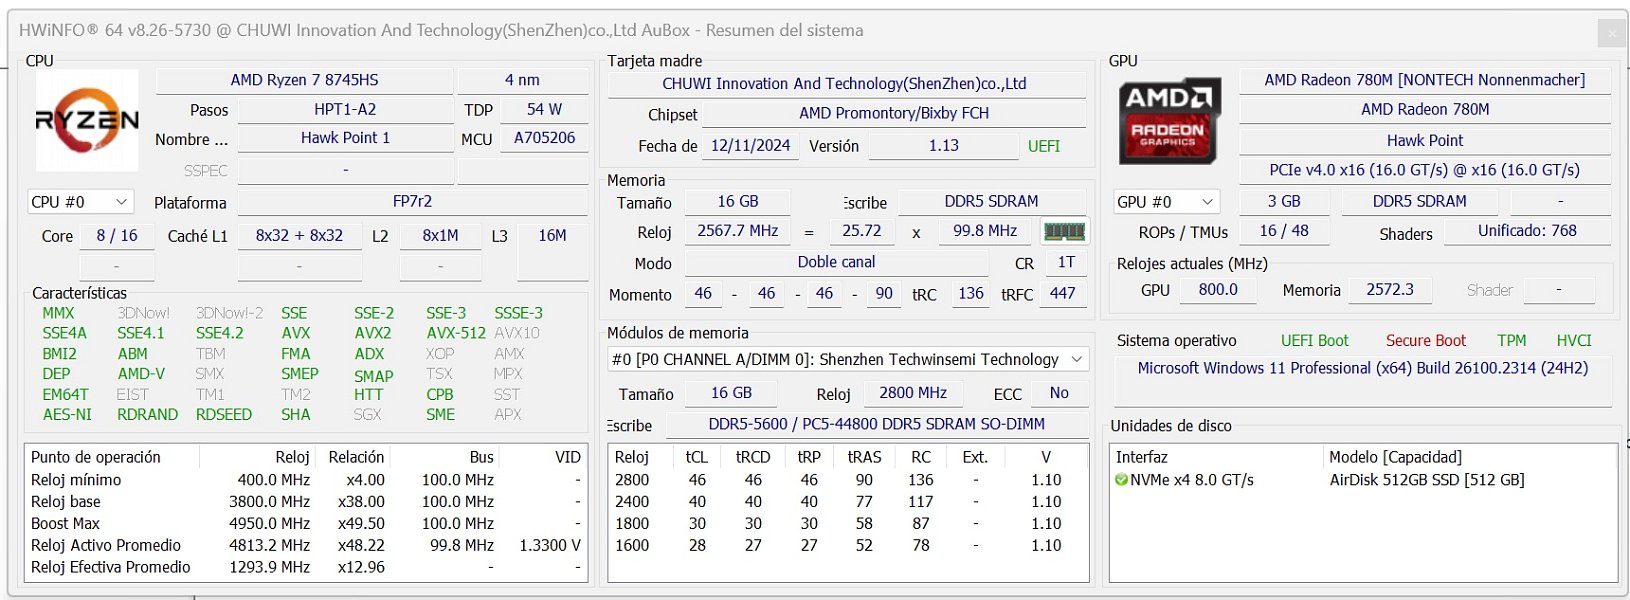Click the AirDisk 512GB SSD drive entry
1630x600 pixels.
[x=1426, y=480]
